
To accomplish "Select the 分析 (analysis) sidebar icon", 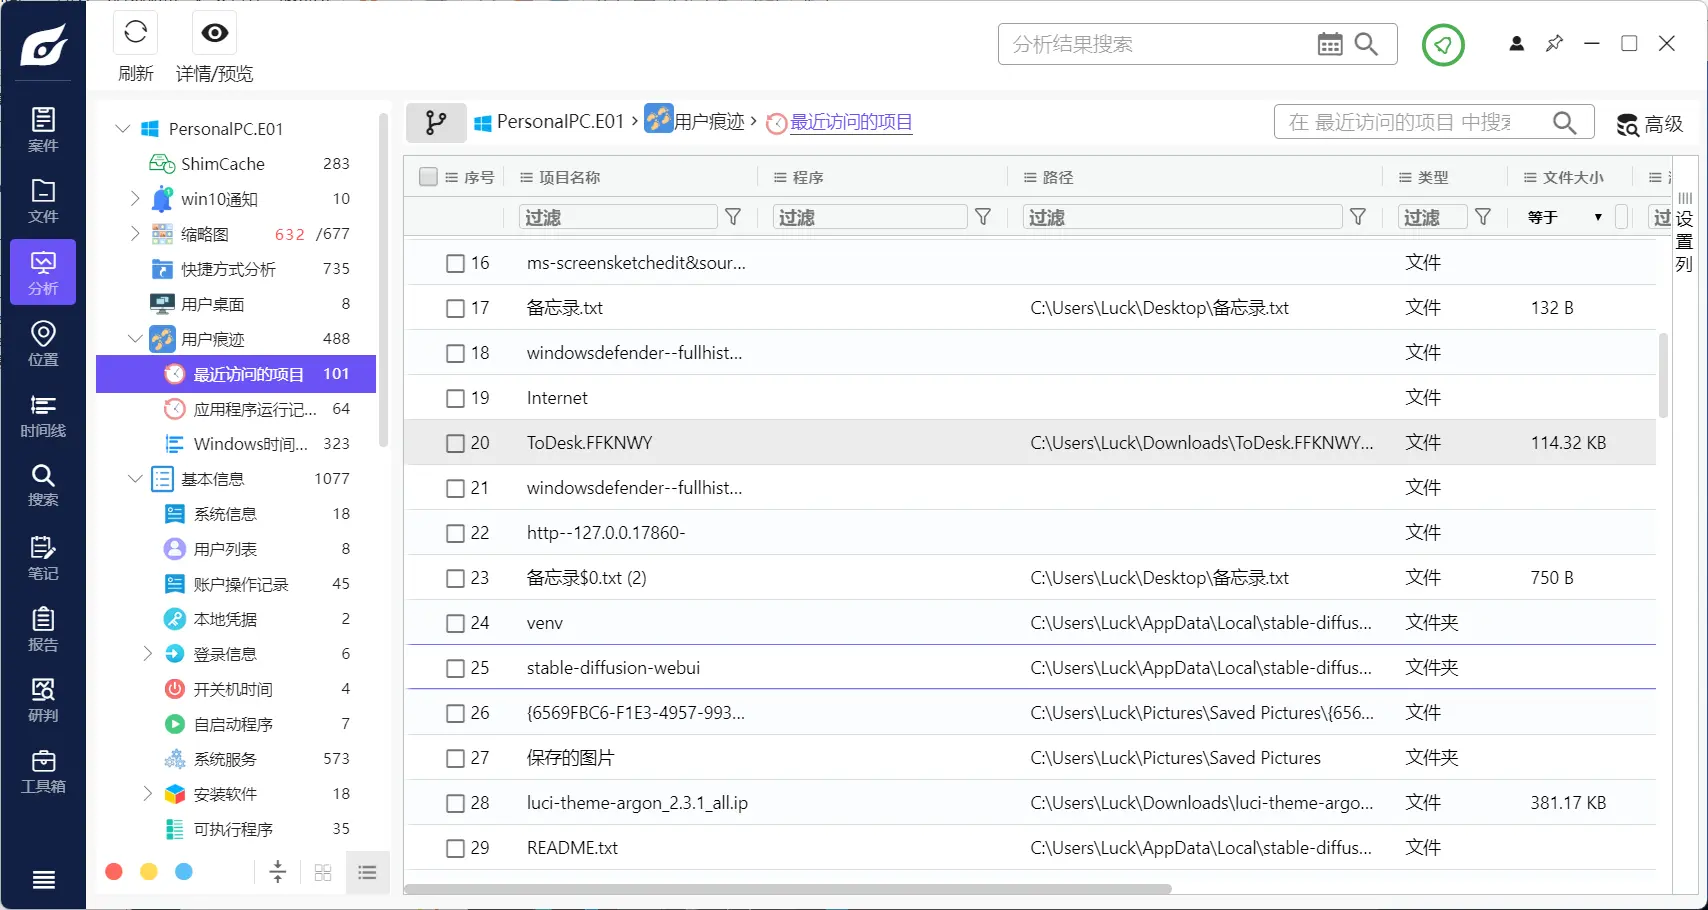I will [43, 272].
